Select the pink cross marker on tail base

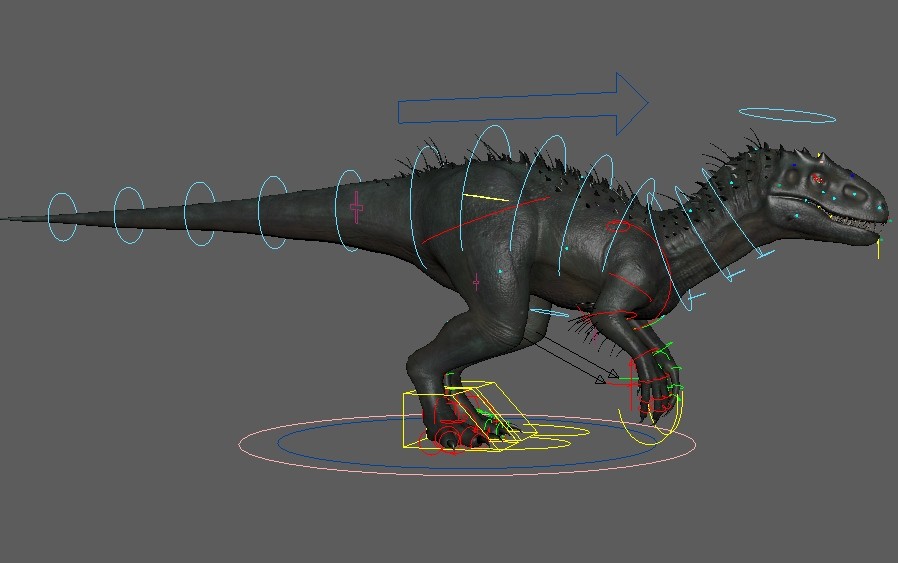[356, 207]
